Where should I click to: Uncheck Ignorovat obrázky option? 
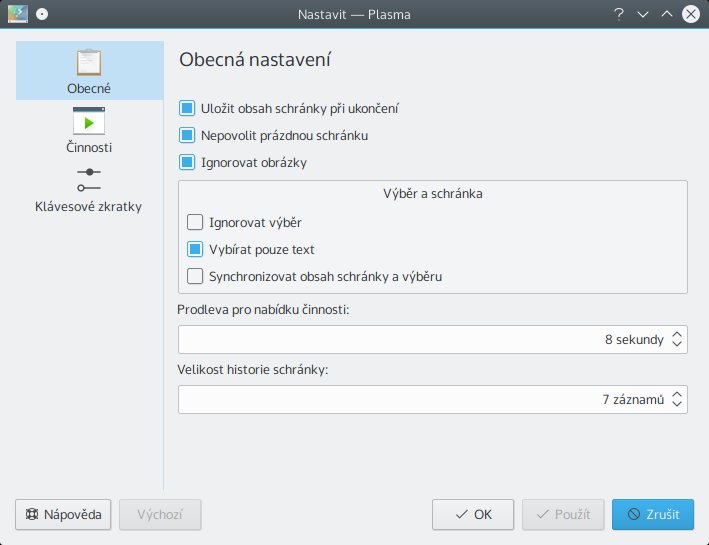[x=187, y=162]
